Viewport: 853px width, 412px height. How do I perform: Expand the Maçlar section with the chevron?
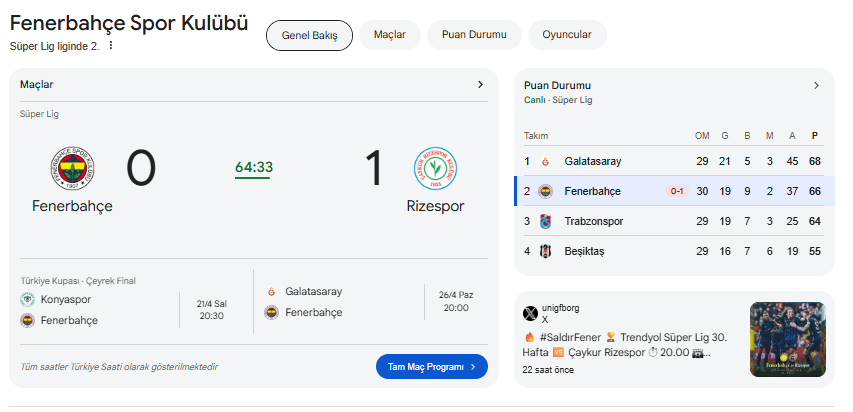tap(480, 84)
